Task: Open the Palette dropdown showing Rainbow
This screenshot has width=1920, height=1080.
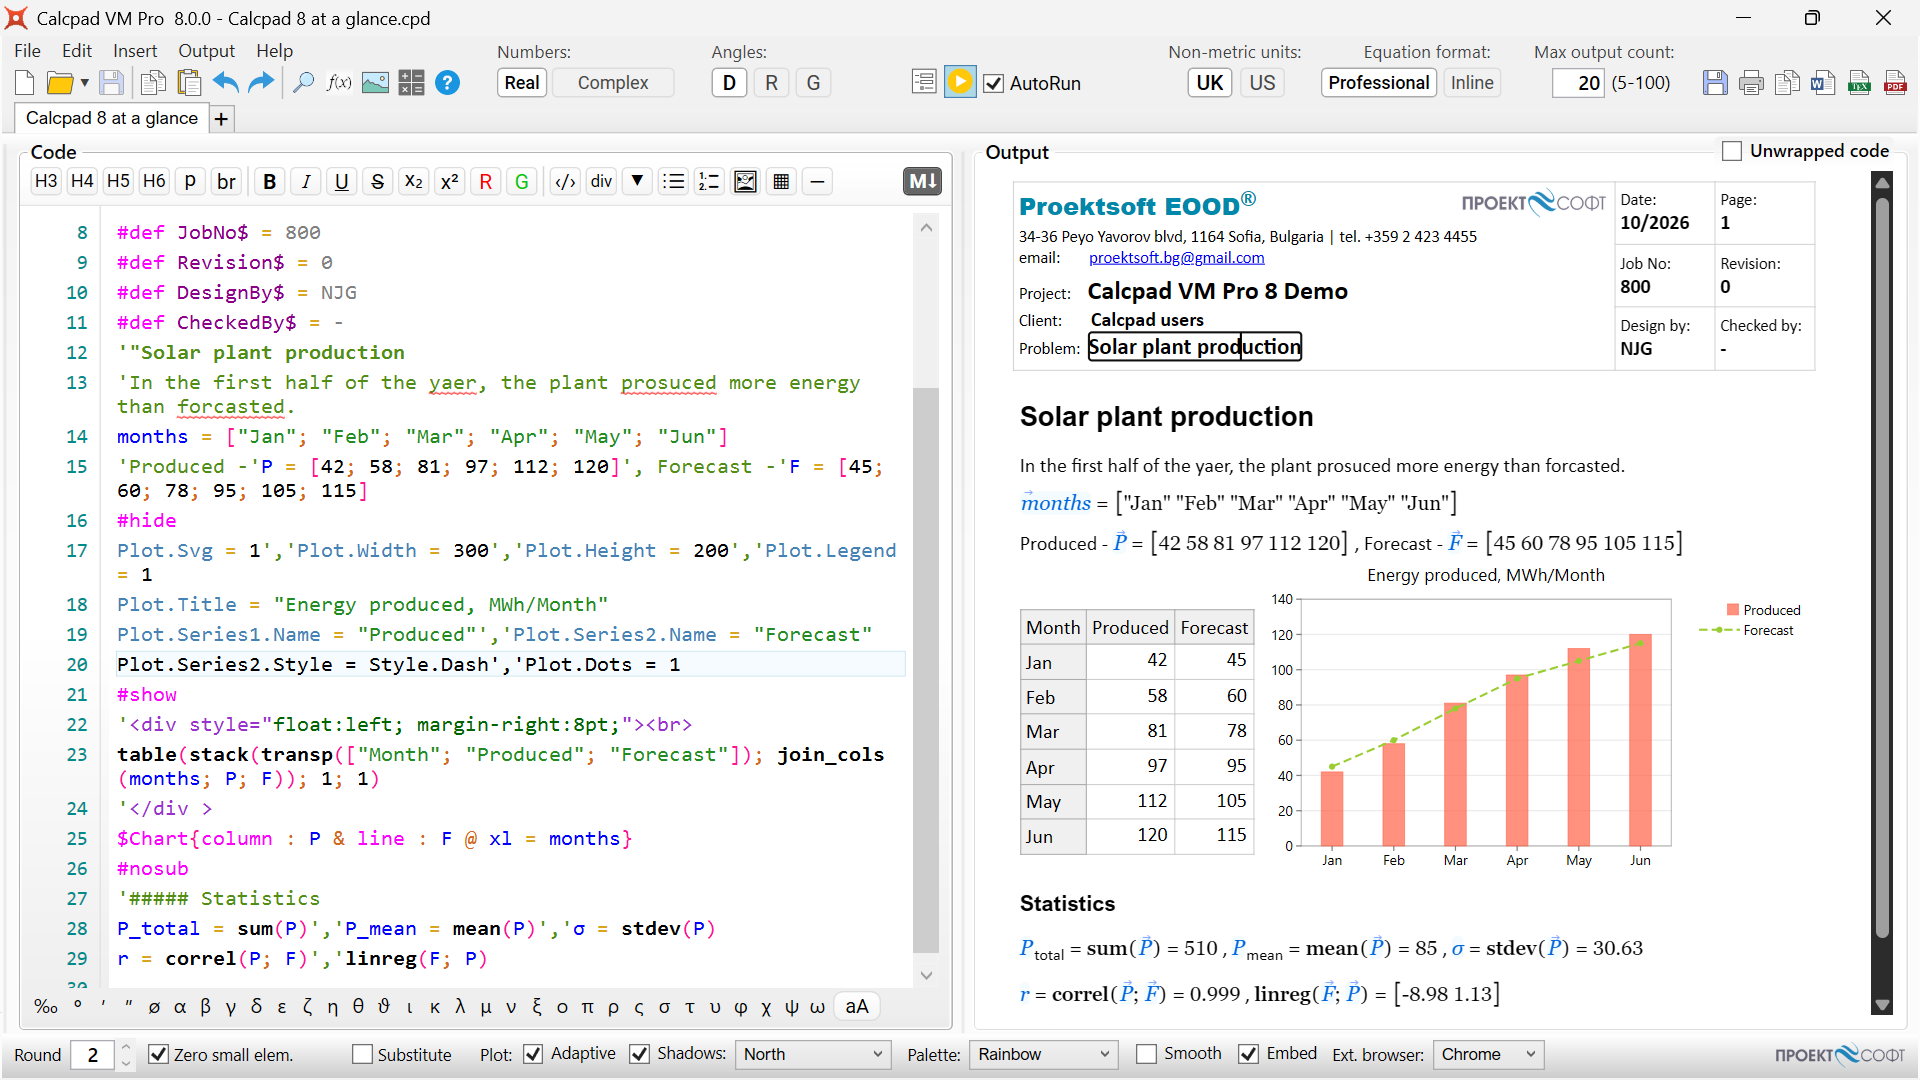Action: click(1043, 1054)
